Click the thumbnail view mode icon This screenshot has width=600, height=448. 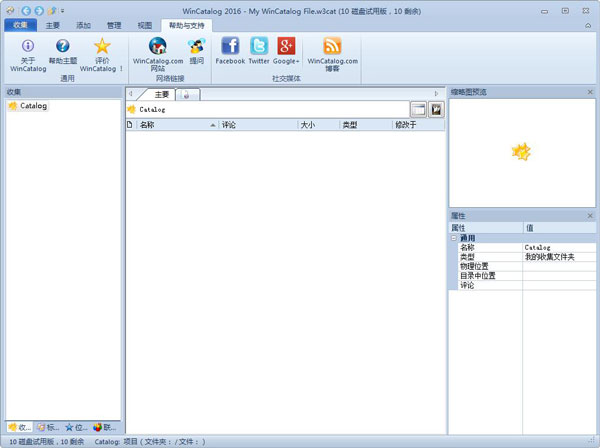coord(436,109)
